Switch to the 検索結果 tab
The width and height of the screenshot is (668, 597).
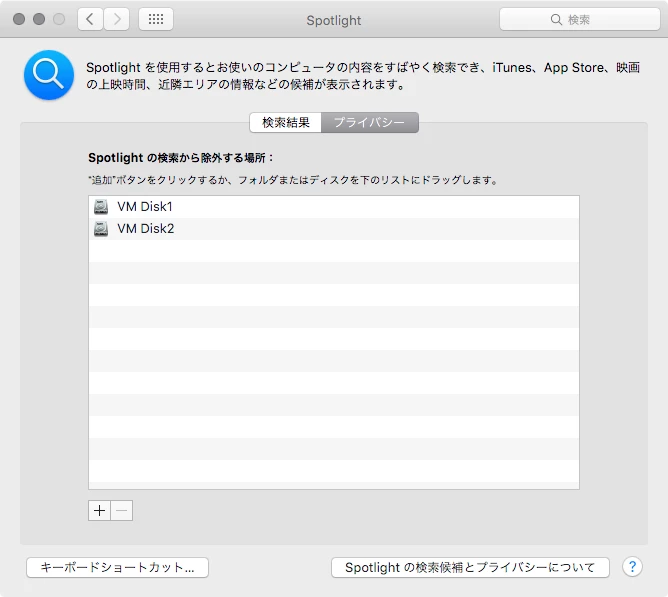285,123
